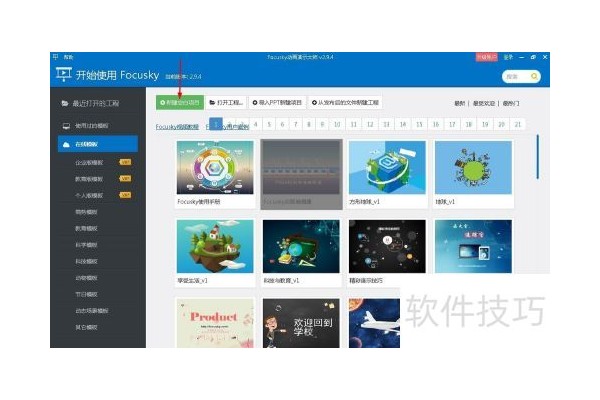Screen dimensions: 600x400
Task: Open the 精彩演示技巧 dark space template
Action: coord(387,247)
